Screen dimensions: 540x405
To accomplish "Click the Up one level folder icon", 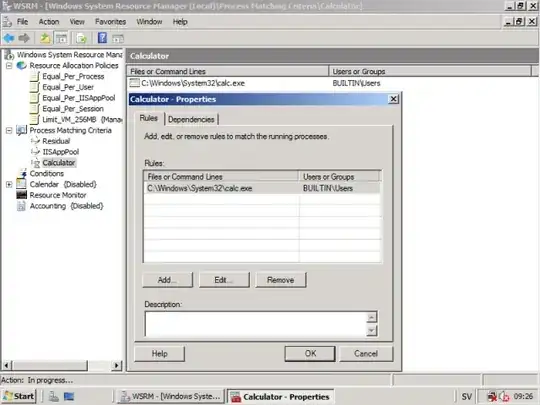I will [45, 38].
